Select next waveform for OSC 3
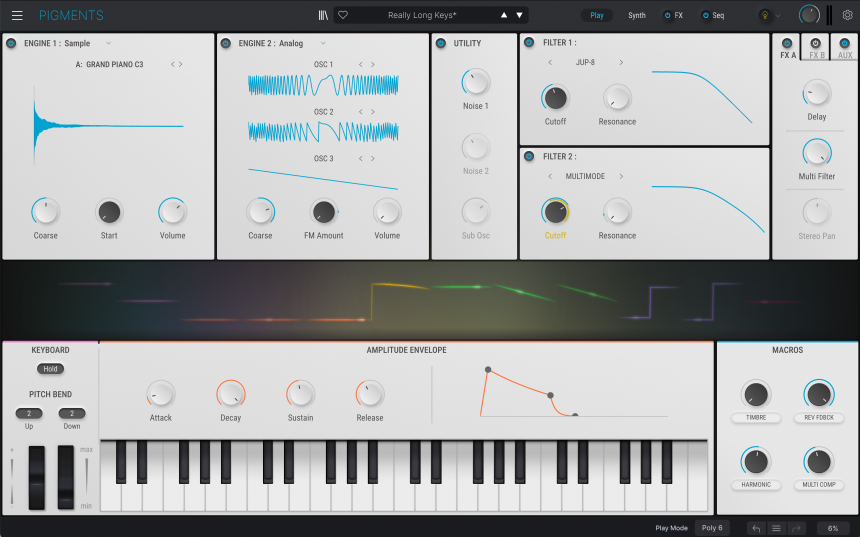 372,158
